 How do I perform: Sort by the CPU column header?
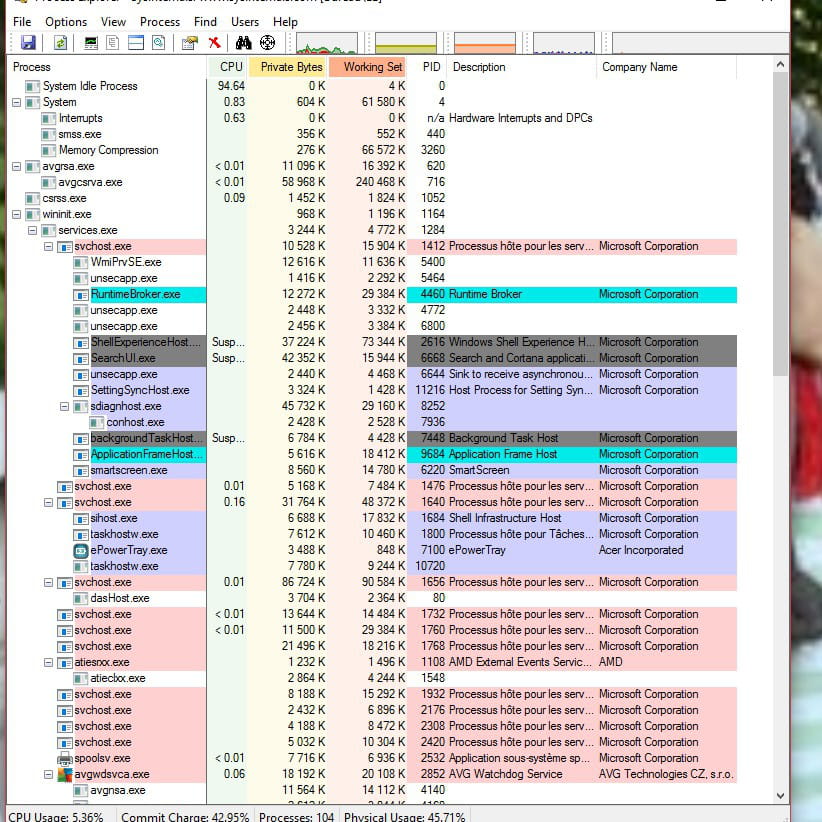point(228,67)
